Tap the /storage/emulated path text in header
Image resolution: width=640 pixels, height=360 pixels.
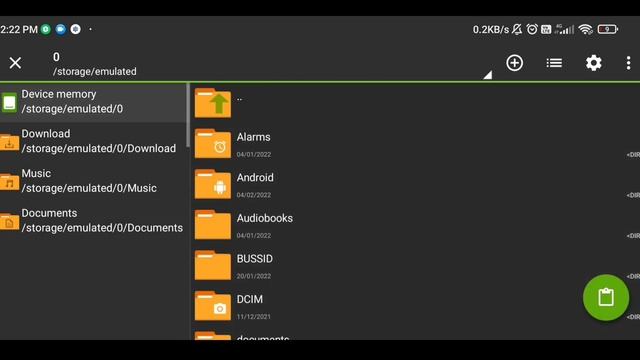95,71
